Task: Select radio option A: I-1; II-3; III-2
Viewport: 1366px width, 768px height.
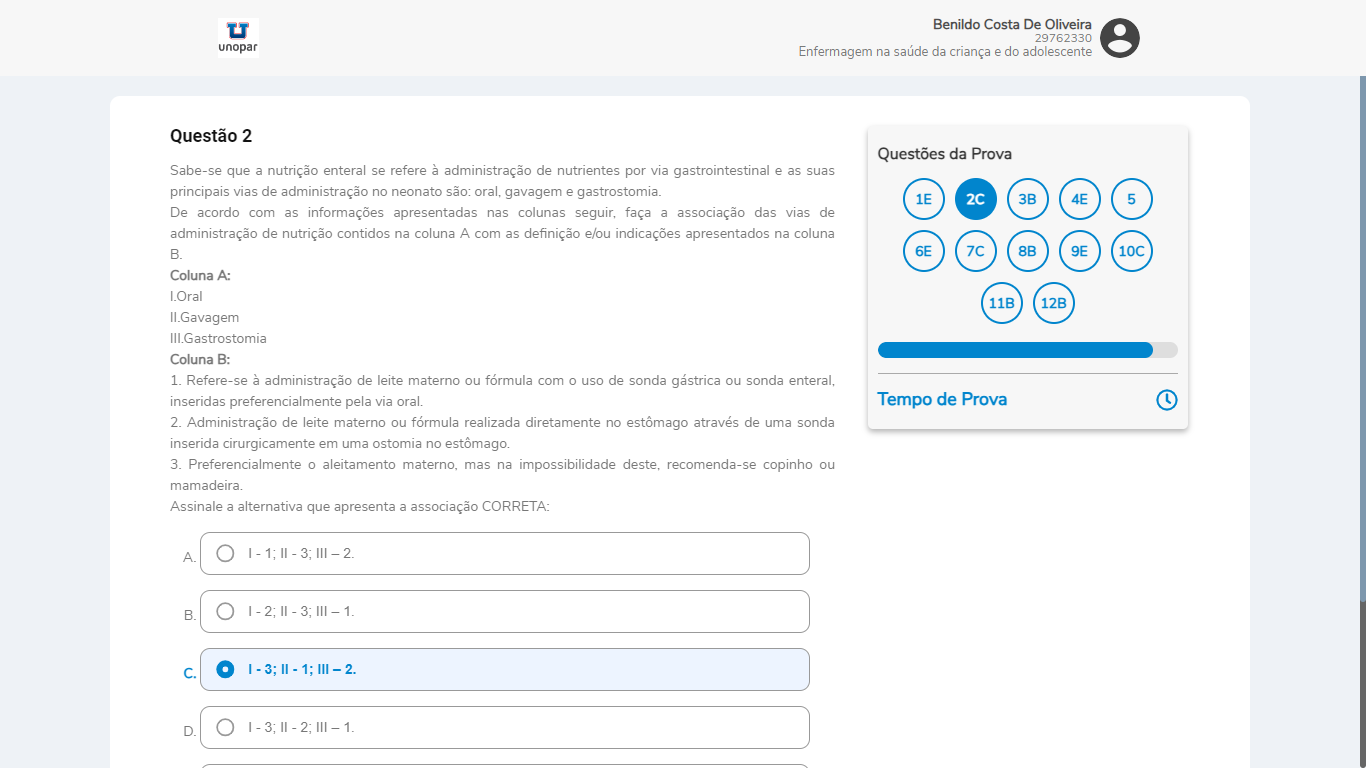Action: tap(226, 553)
